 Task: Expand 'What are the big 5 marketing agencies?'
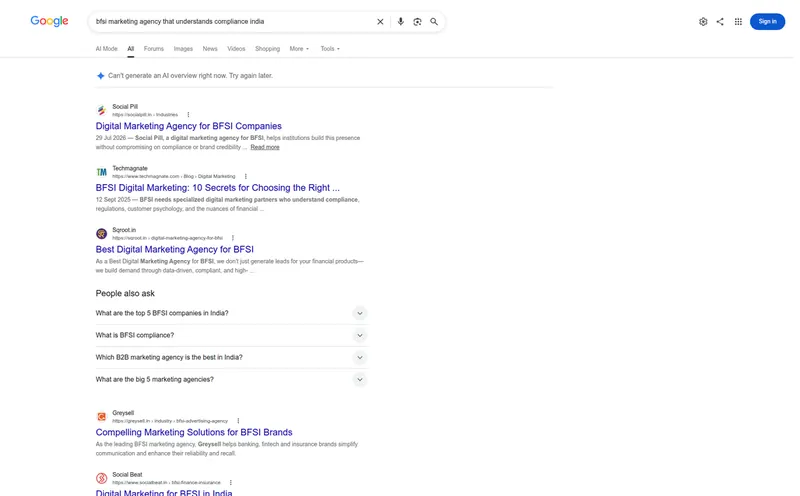pos(360,380)
